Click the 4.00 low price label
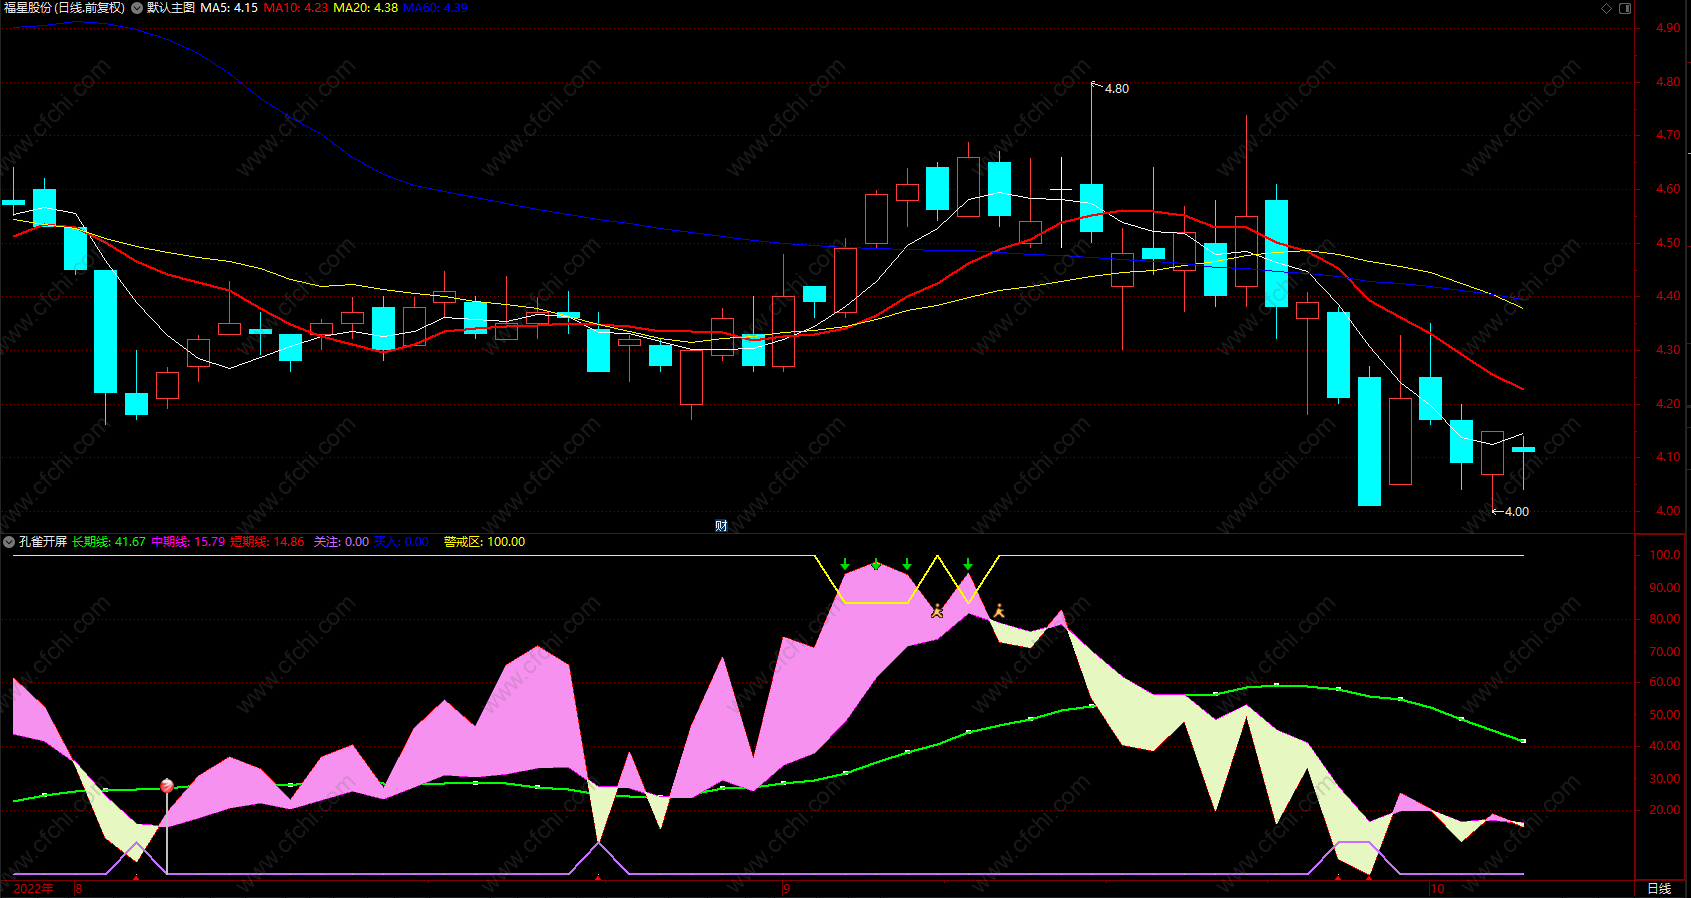The height and width of the screenshot is (898, 1691). (x=1517, y=512)
